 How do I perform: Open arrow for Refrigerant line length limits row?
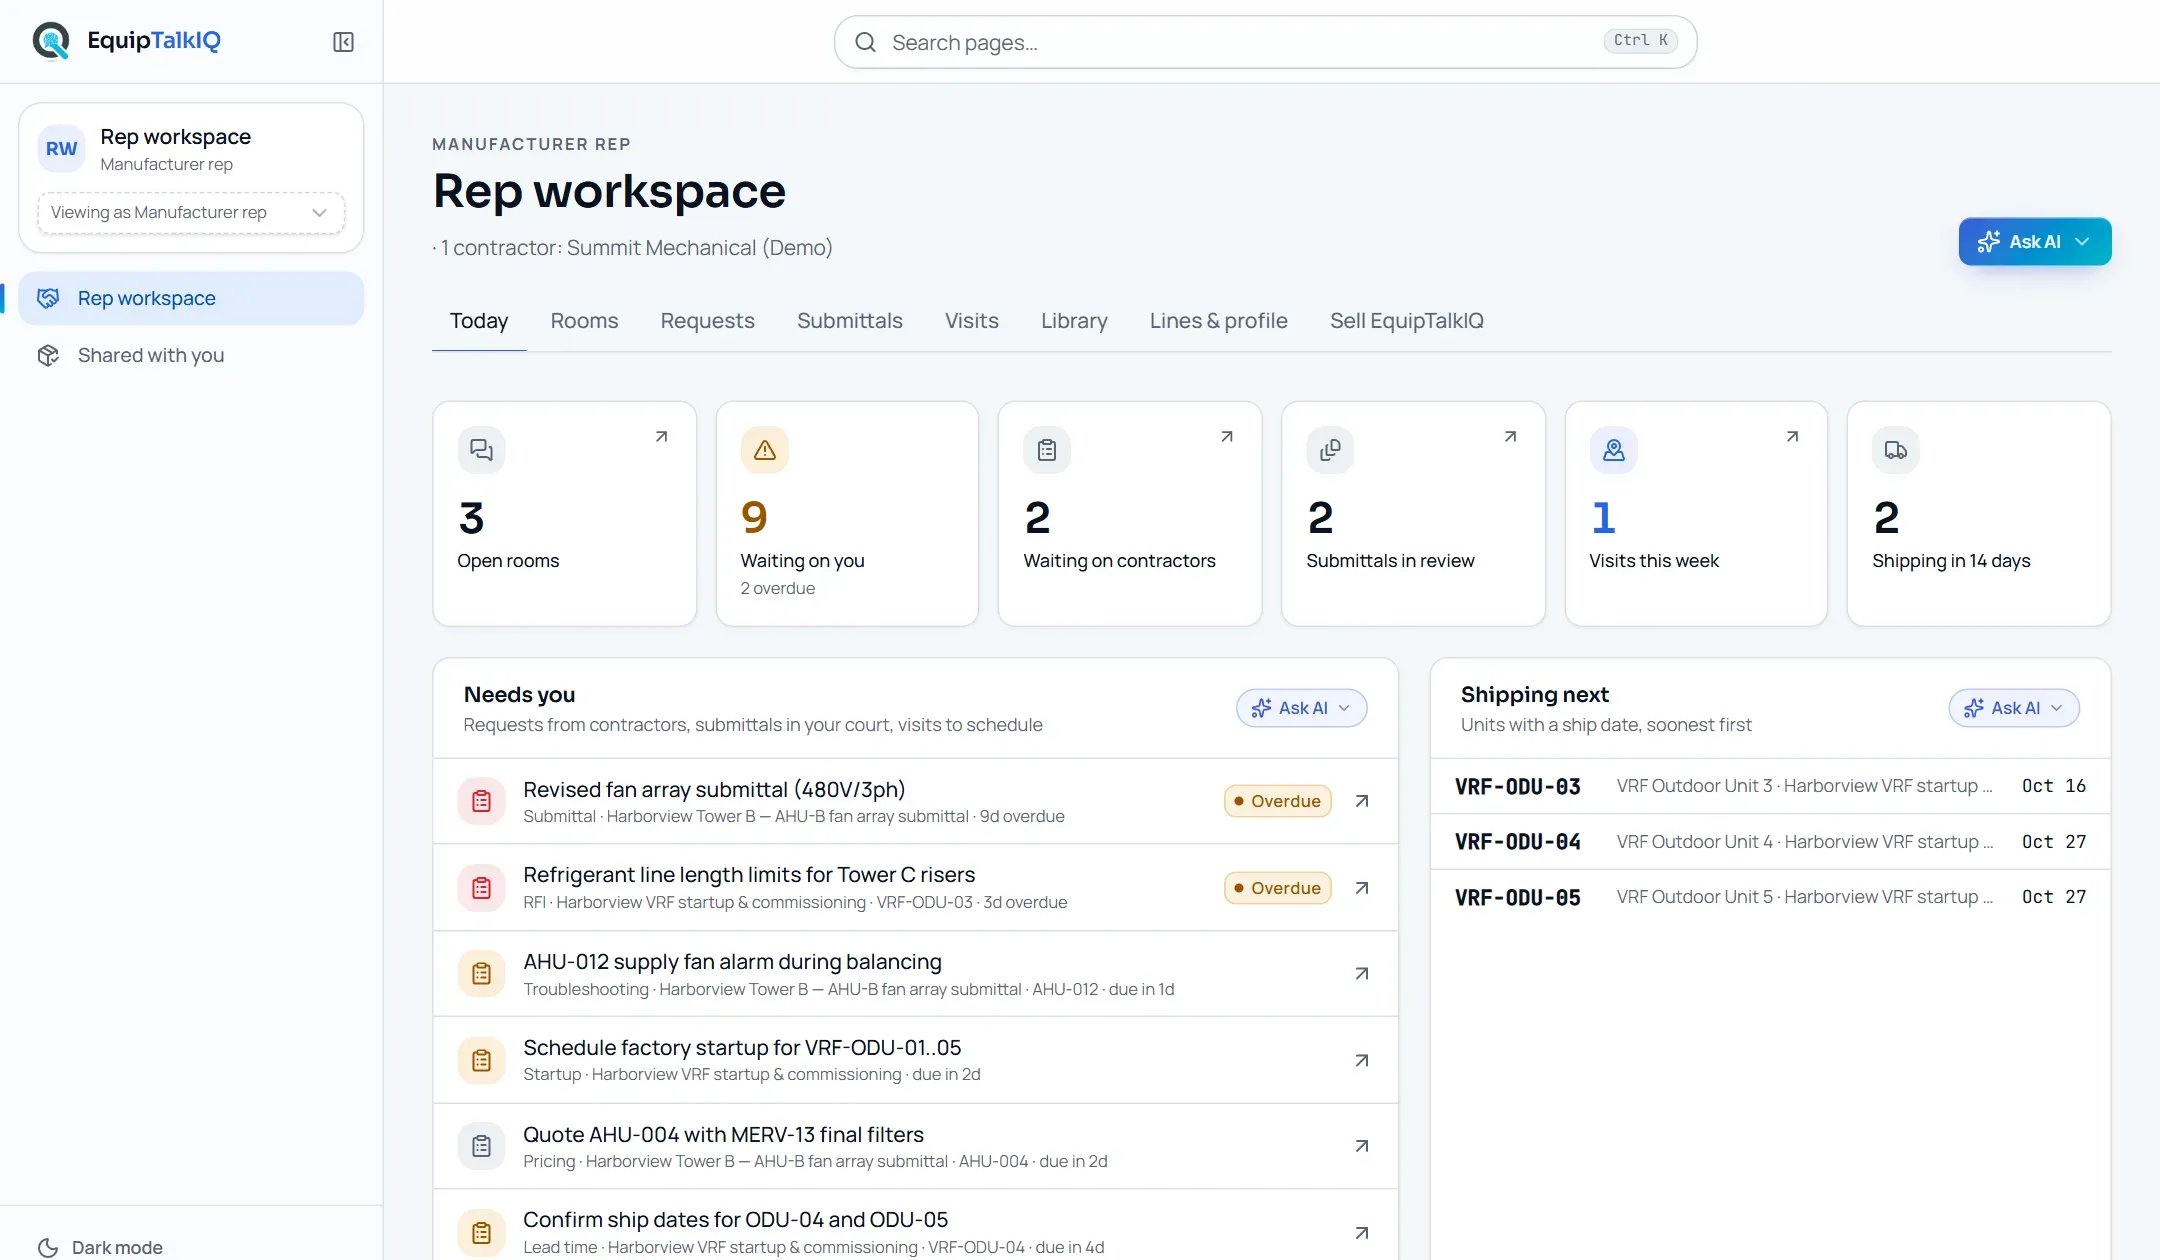coord(1361,888)
